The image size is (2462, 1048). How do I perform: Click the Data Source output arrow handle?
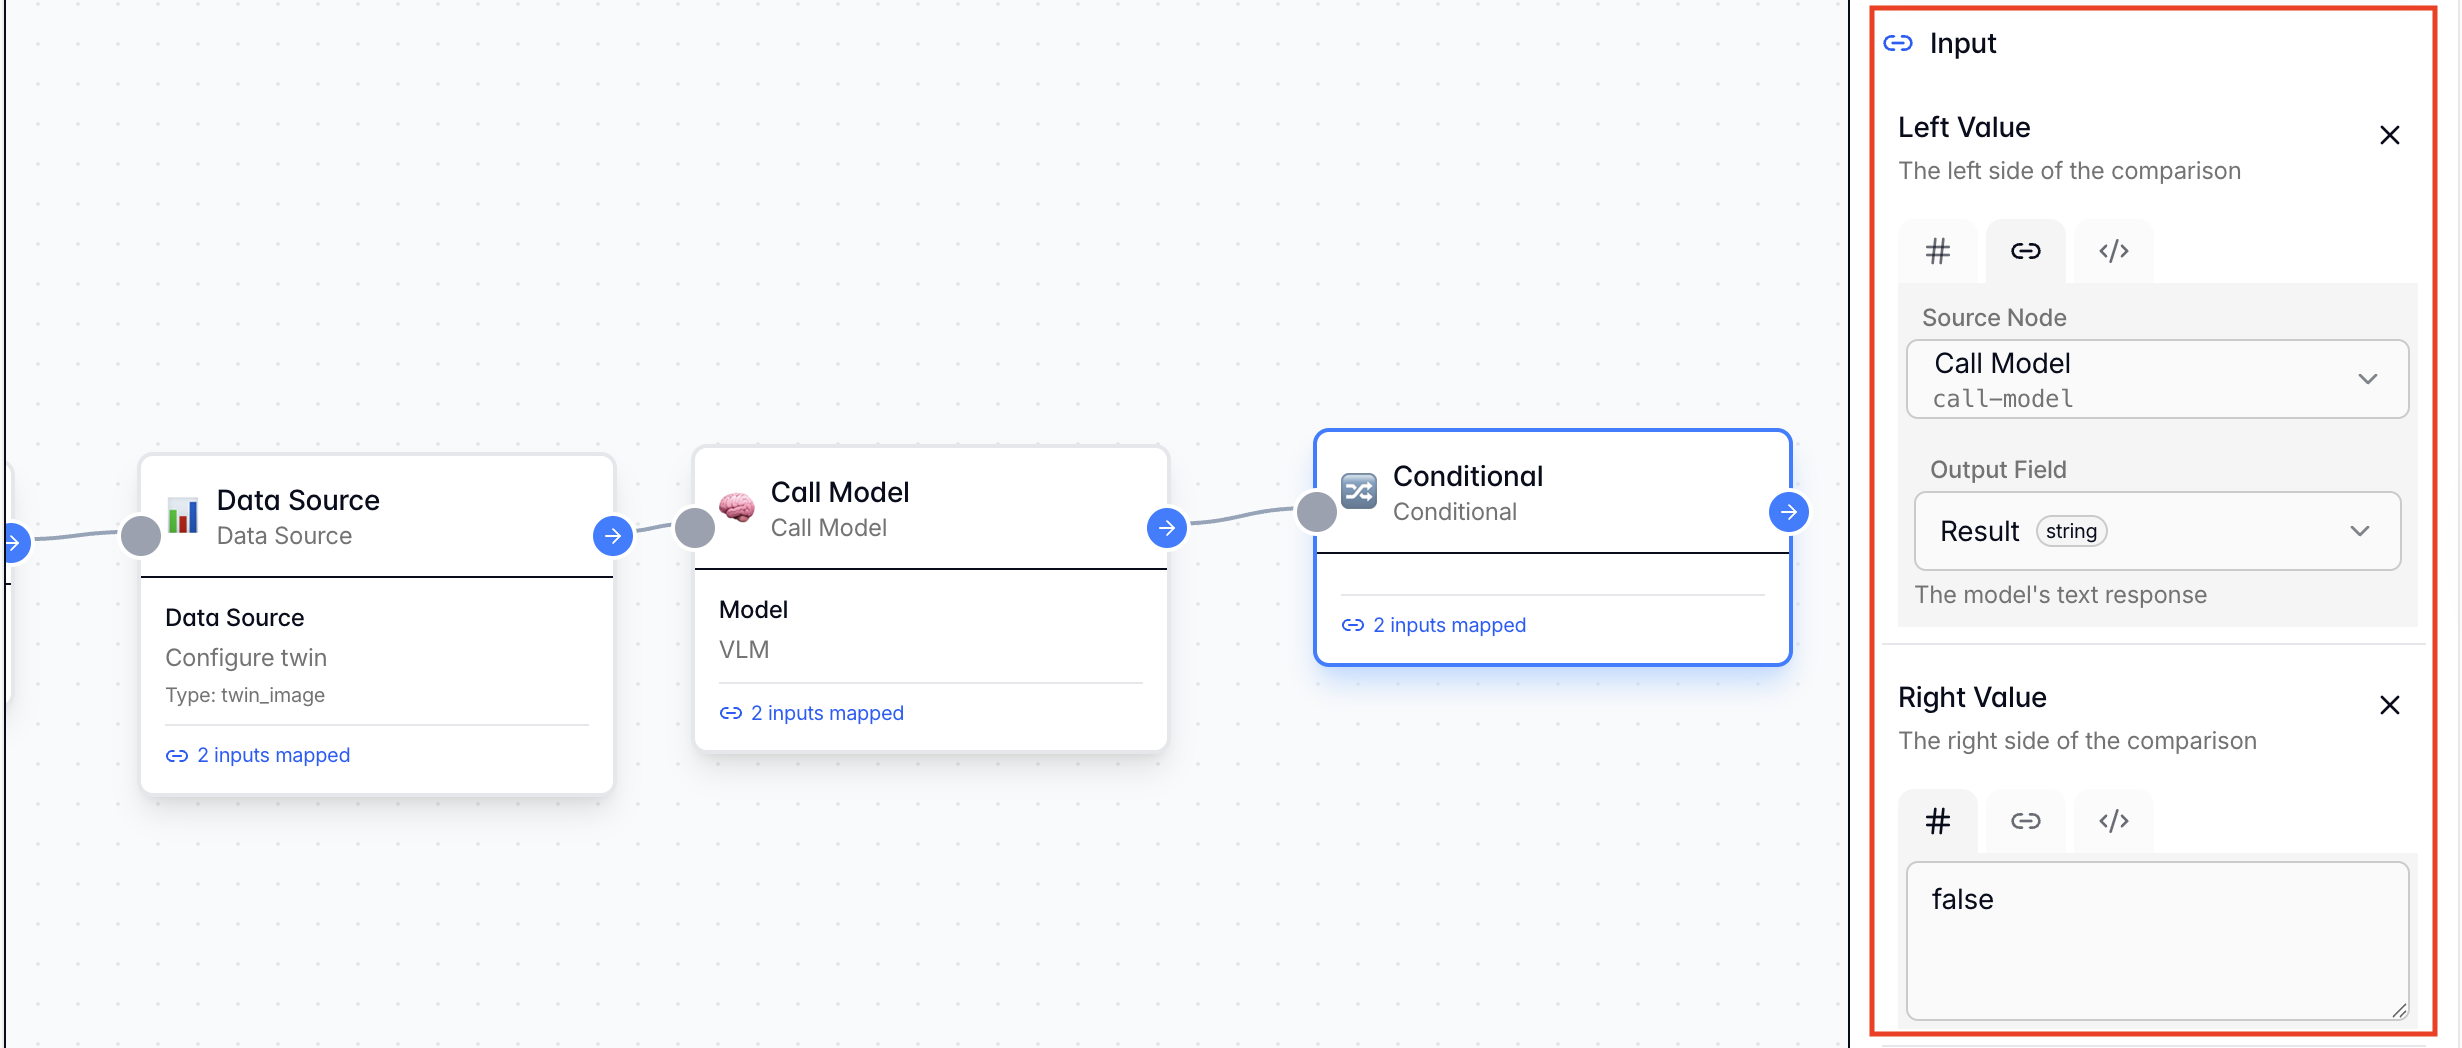tap(612, 536)
